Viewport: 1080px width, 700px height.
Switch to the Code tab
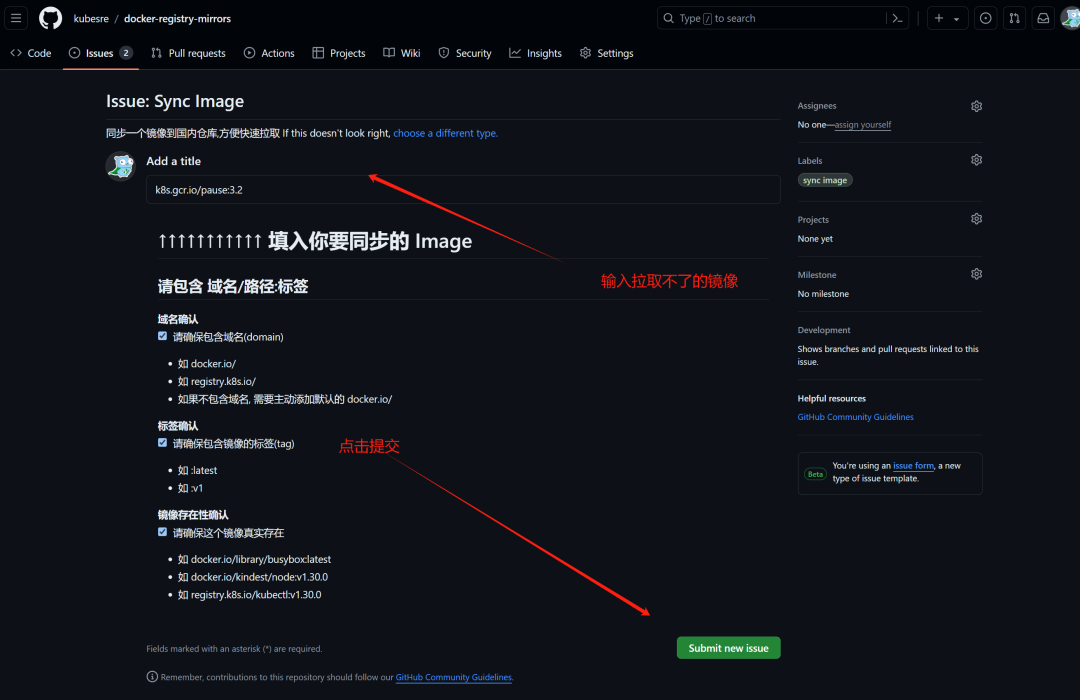[x=31, y=53]
